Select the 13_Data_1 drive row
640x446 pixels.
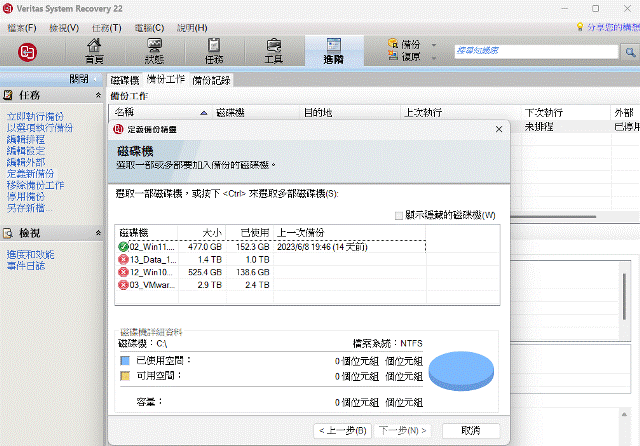270,260
